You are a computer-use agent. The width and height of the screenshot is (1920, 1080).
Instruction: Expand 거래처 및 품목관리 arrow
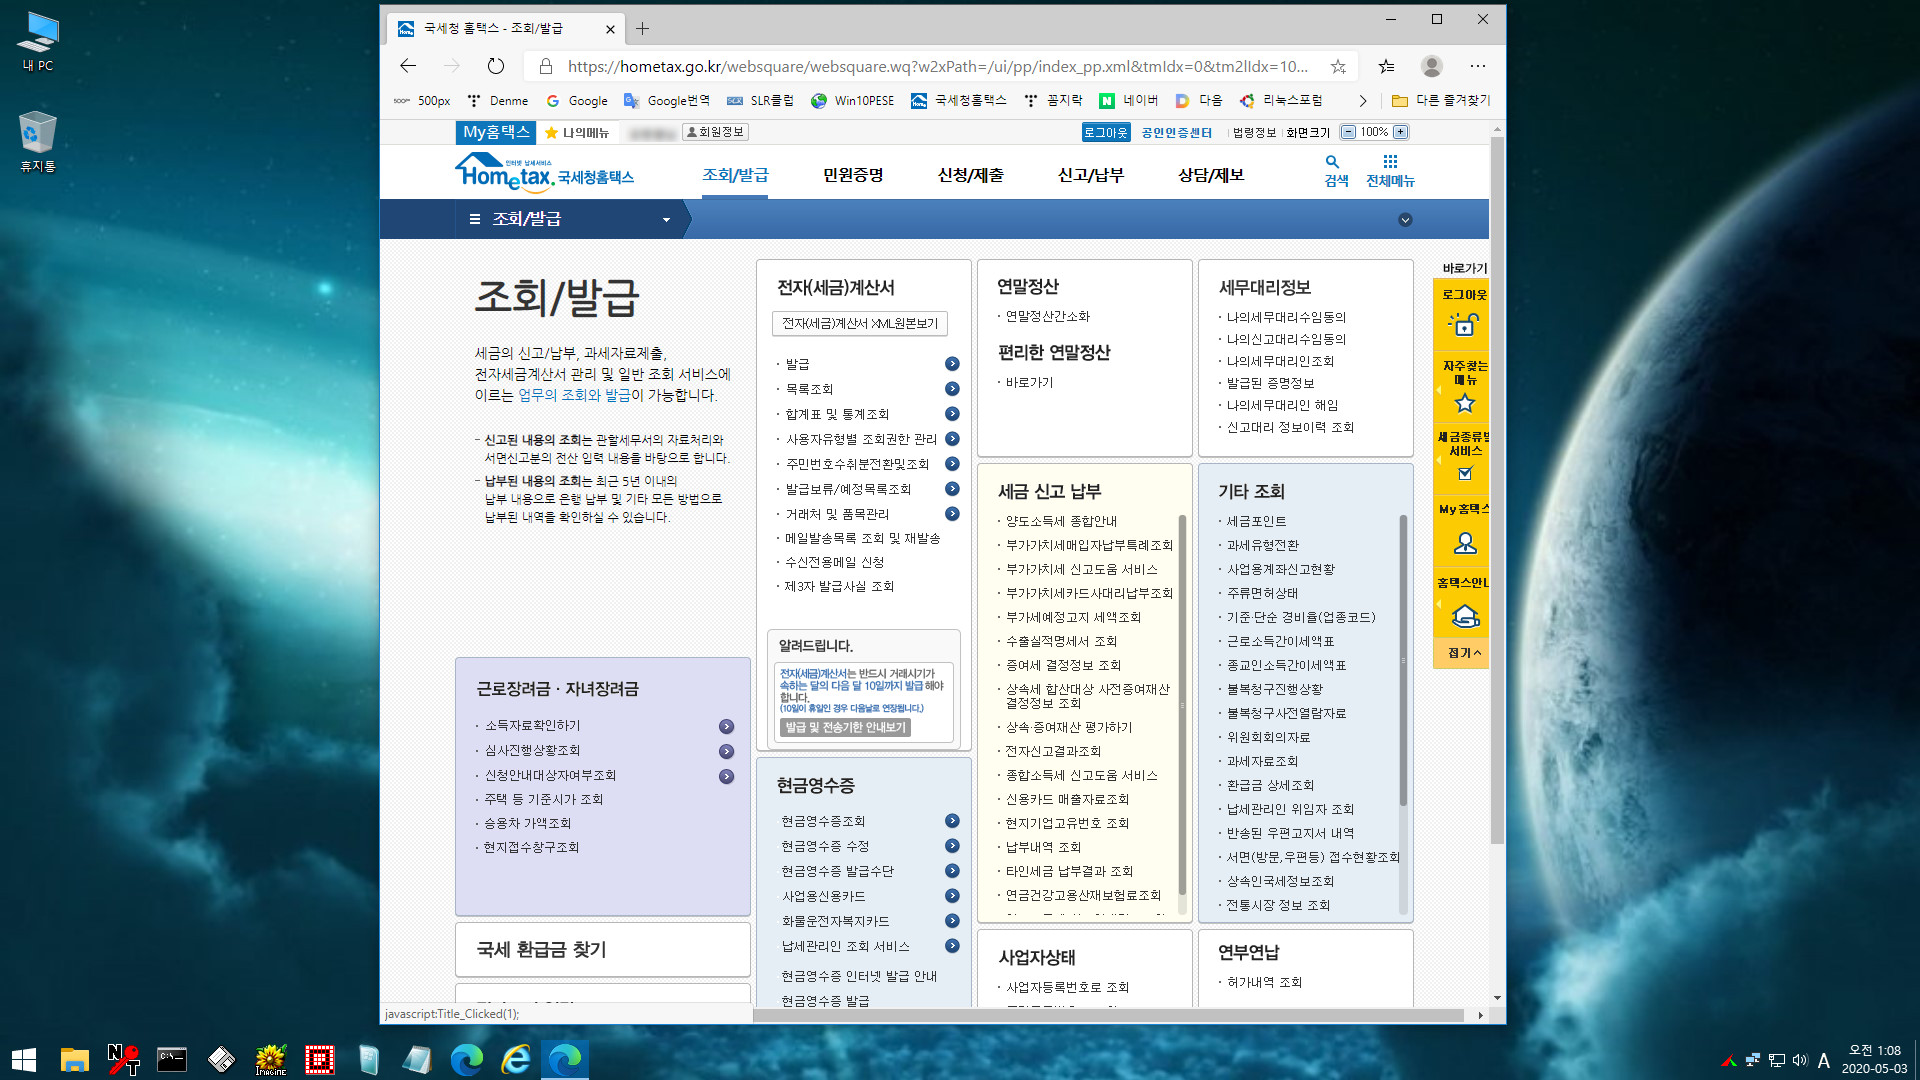coord(952,514)
